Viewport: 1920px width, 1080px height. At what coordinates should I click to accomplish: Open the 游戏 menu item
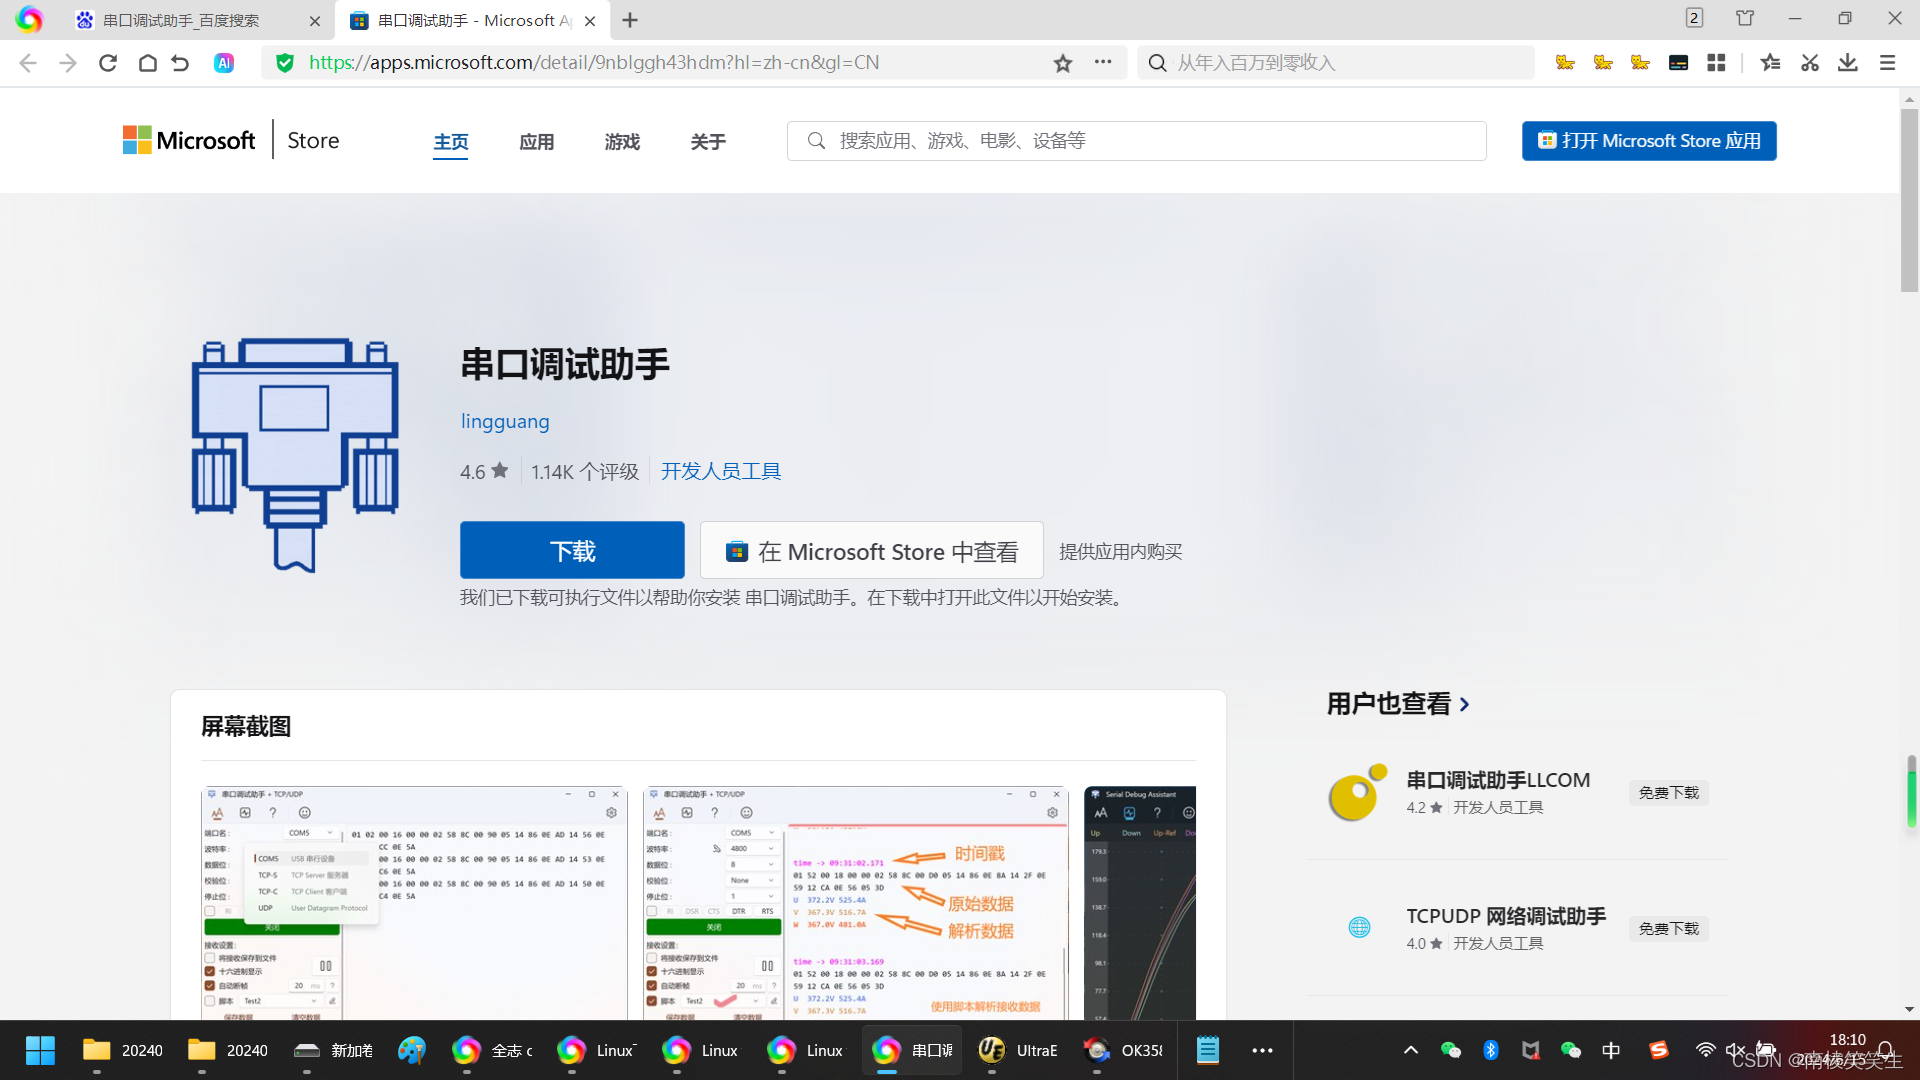pyautogui.click(x=622, y=142)
